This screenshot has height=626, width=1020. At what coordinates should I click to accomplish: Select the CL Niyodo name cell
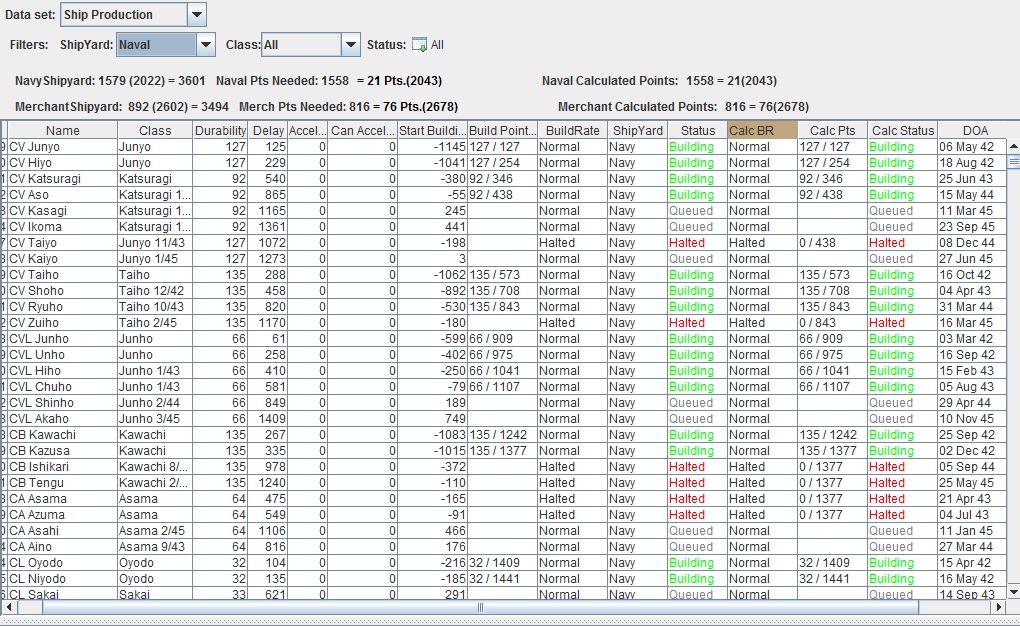point(62,579)
